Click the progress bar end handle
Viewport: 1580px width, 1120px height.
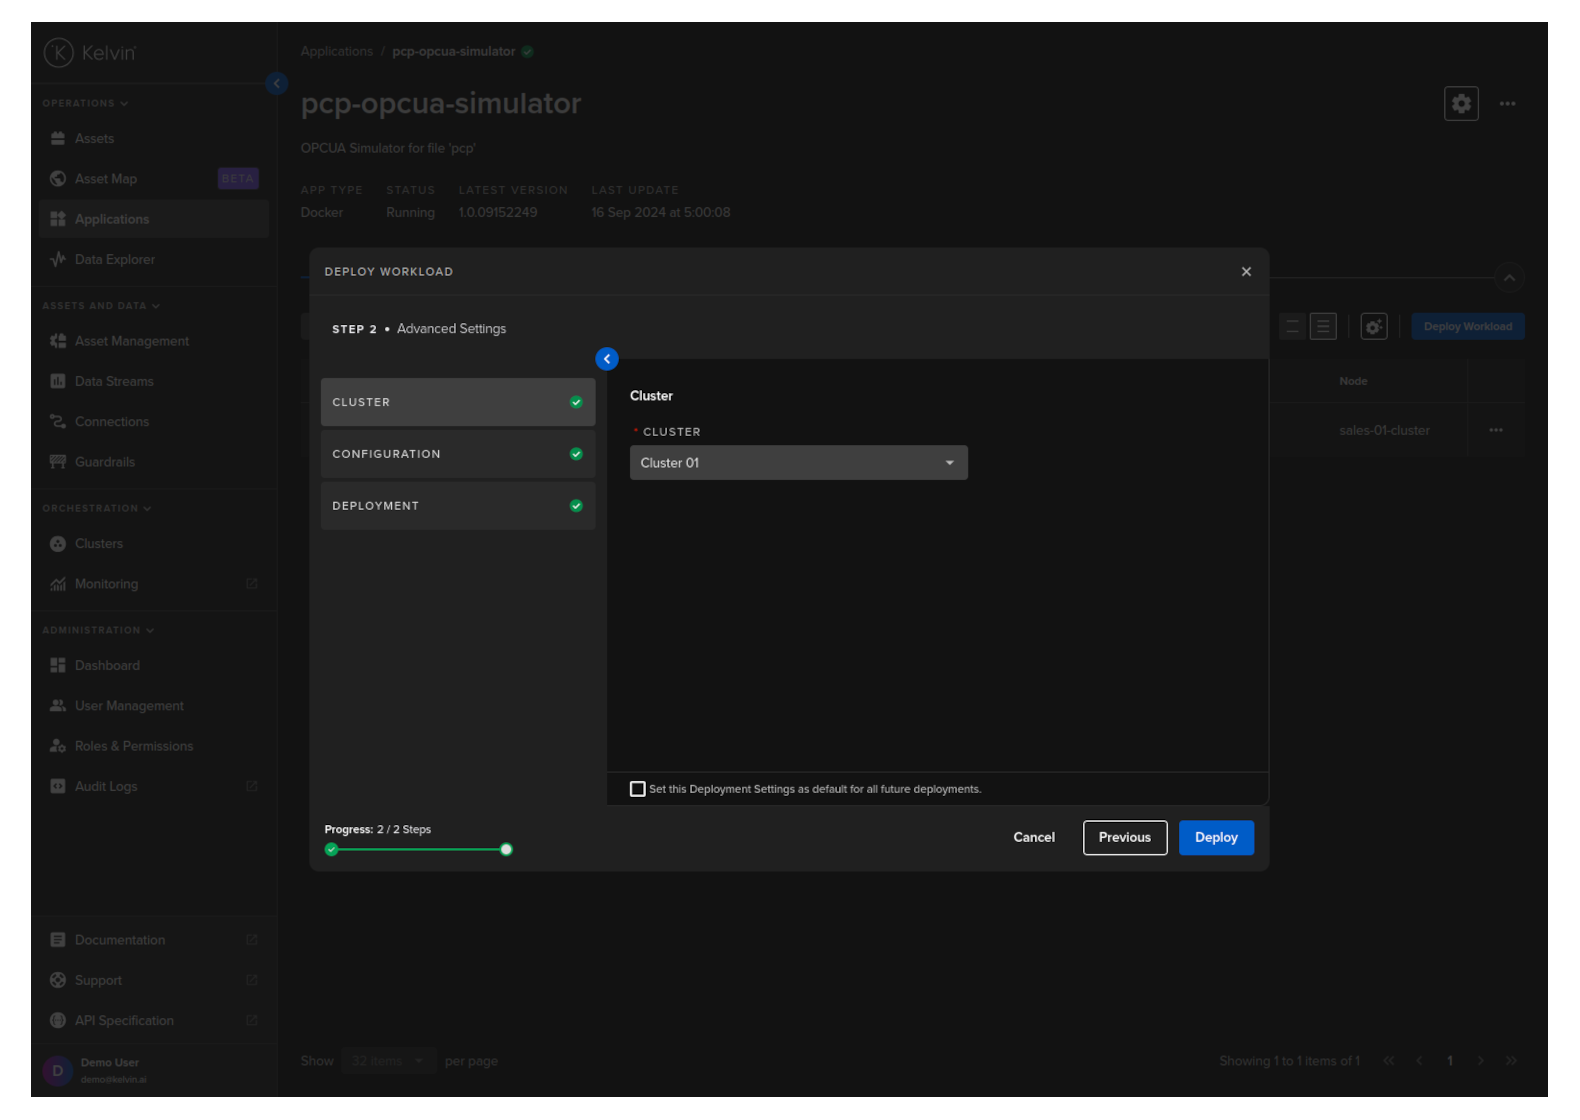(x=506, y=850)
